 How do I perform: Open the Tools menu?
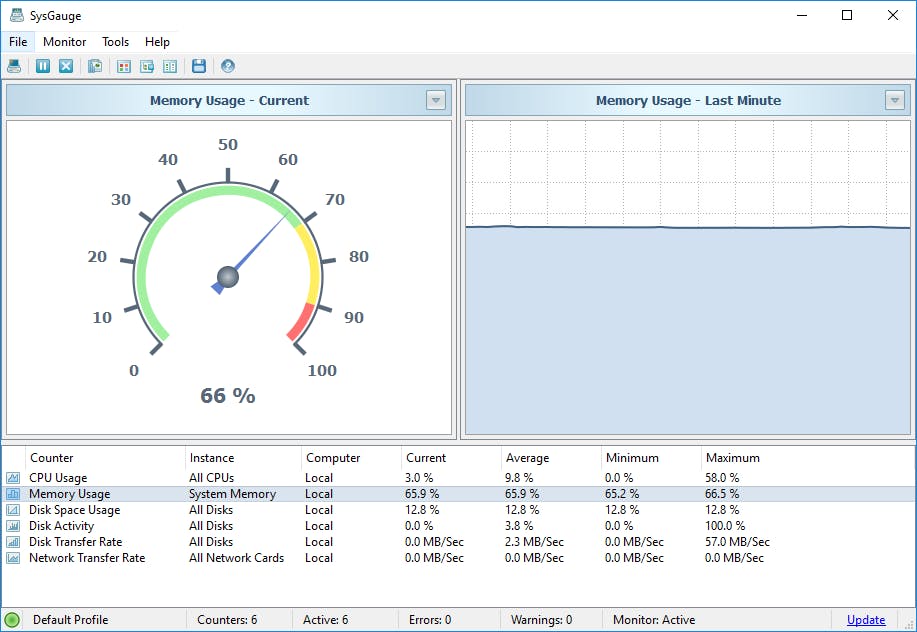click(x=115, y=42)
